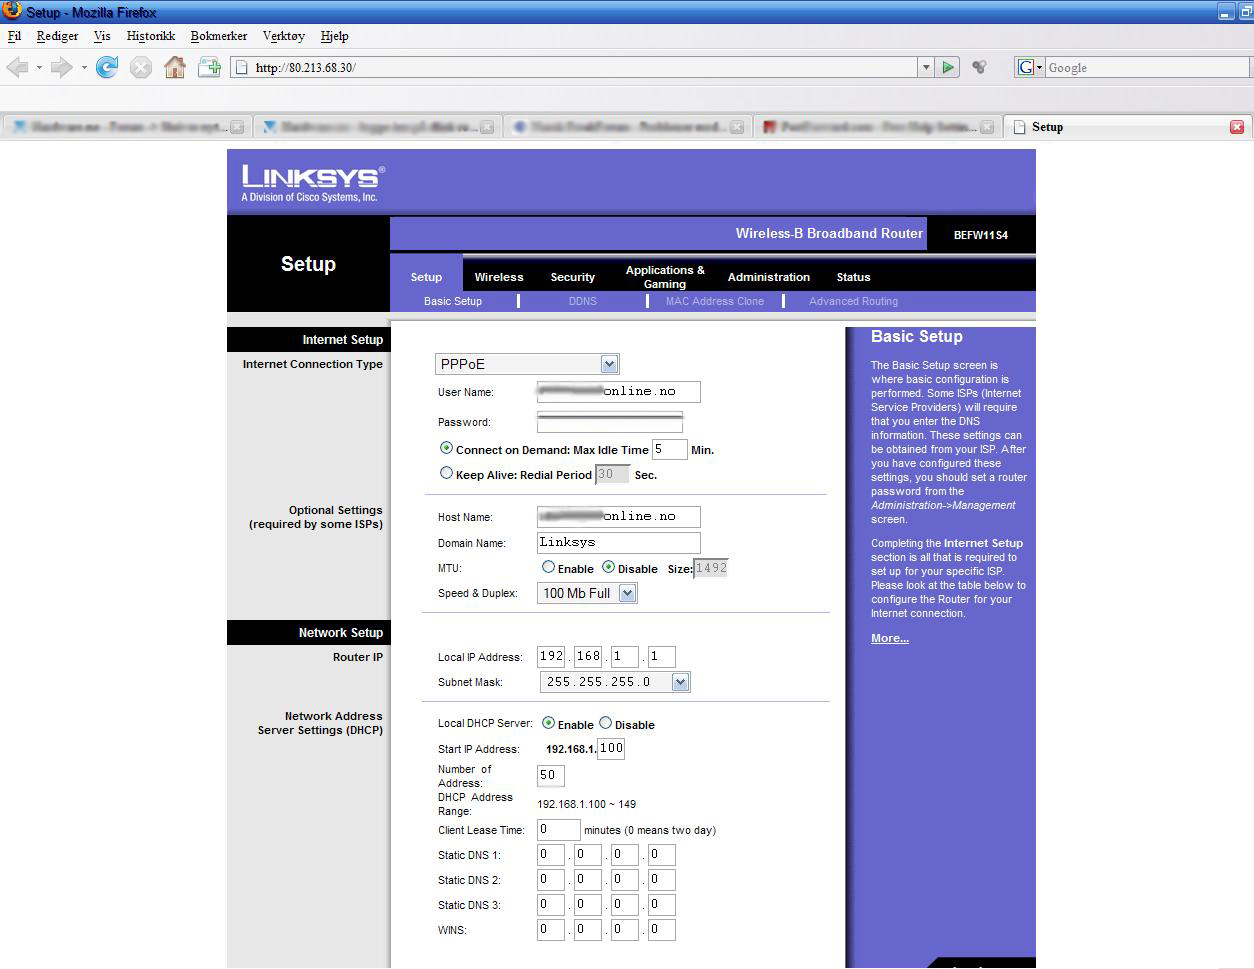The height and width of the screenshot is (969, 1254).
Task: Open the Vis menu
Action: pyautogui.click(x=102, y=36)
